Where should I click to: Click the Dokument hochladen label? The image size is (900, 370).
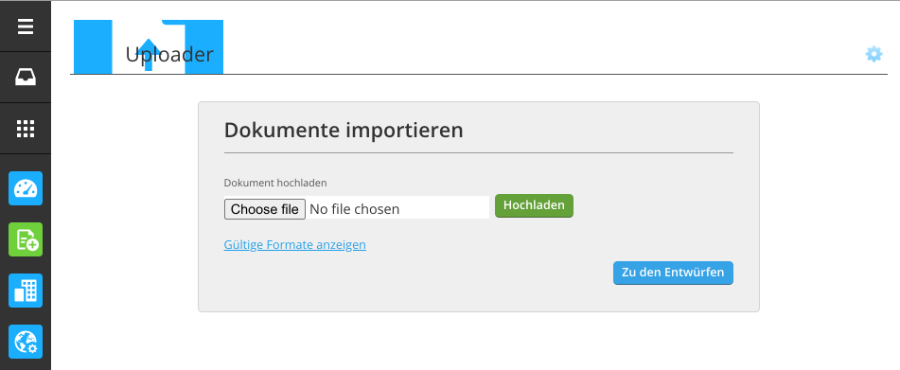click(x=275, y=183)
